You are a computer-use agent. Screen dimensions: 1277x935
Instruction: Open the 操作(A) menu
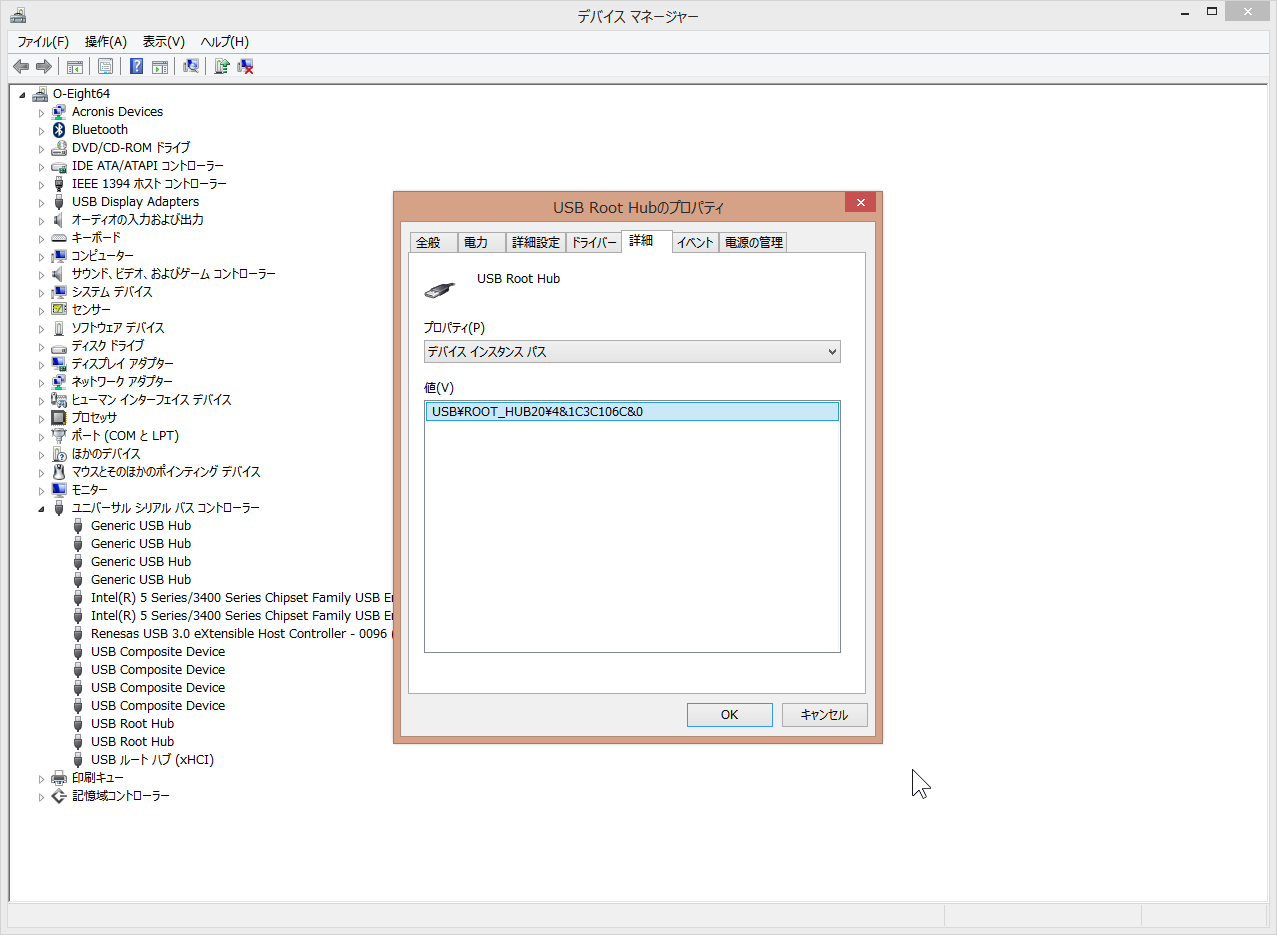[x=105, y=41]
